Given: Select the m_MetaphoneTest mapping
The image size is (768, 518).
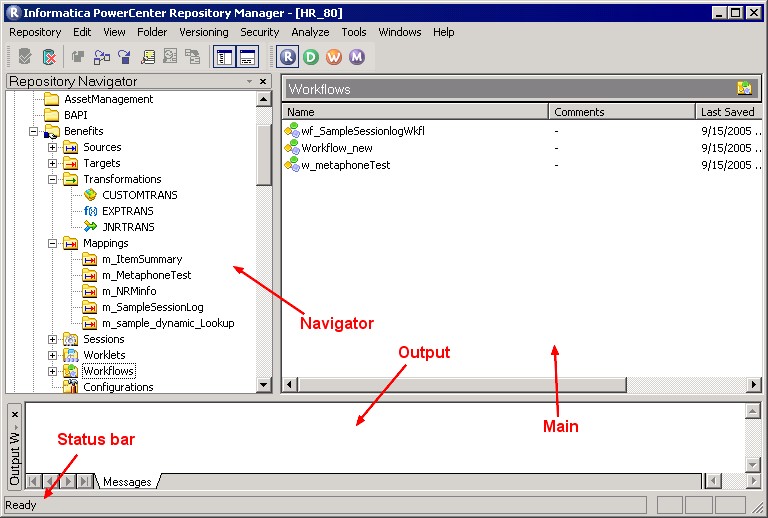Looking at the screenshot, I should click(x=146, y=275).
